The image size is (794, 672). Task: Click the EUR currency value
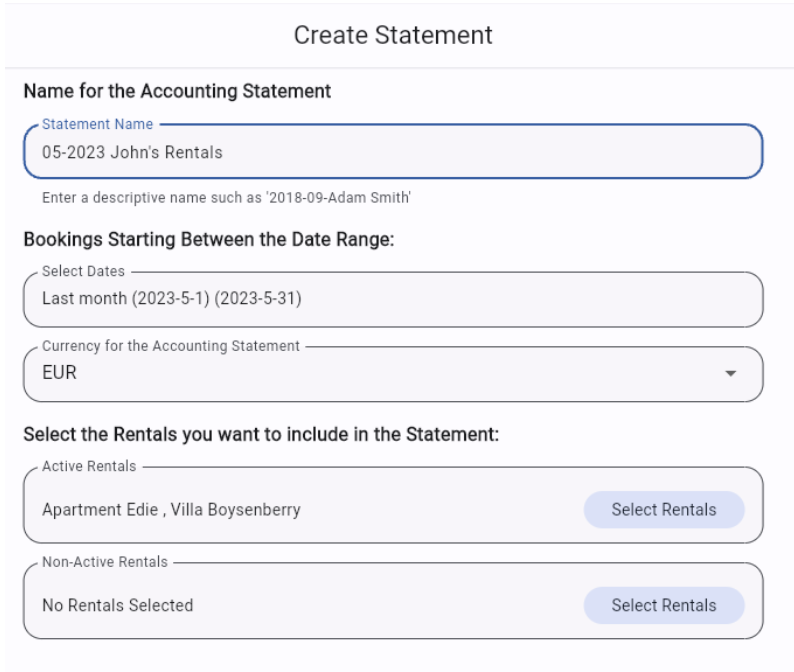(x=59, y=374)
